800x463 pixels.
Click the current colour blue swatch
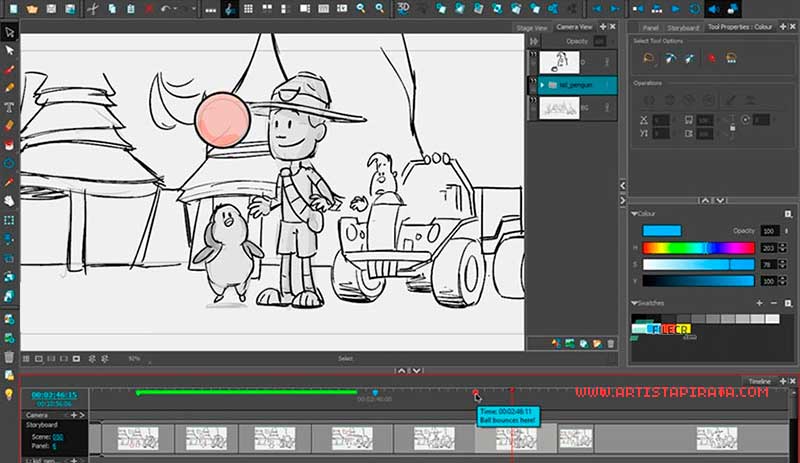[662, 231]
